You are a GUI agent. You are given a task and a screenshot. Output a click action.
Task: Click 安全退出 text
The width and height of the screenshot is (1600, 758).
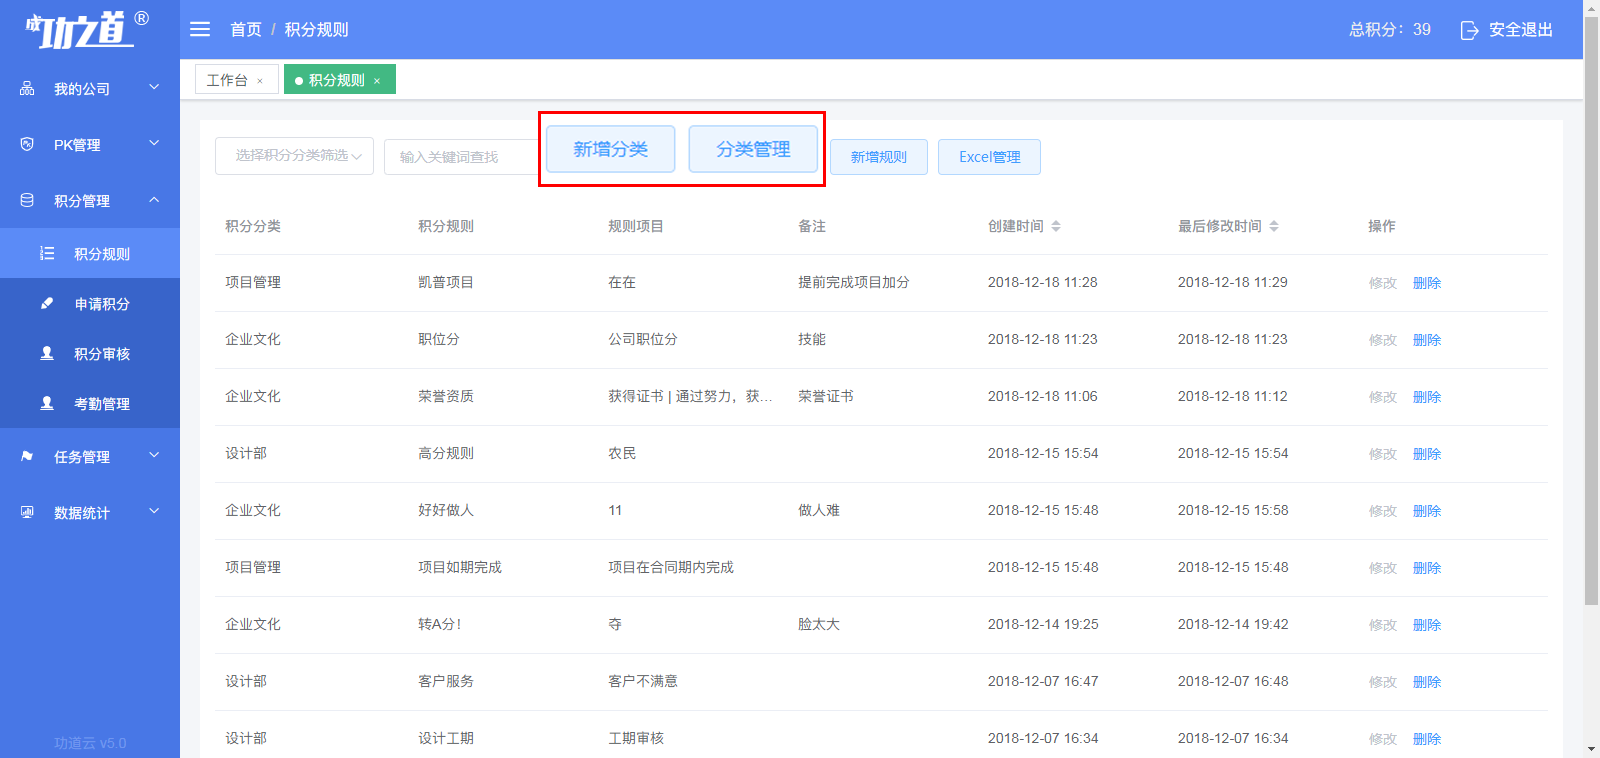1521,30
